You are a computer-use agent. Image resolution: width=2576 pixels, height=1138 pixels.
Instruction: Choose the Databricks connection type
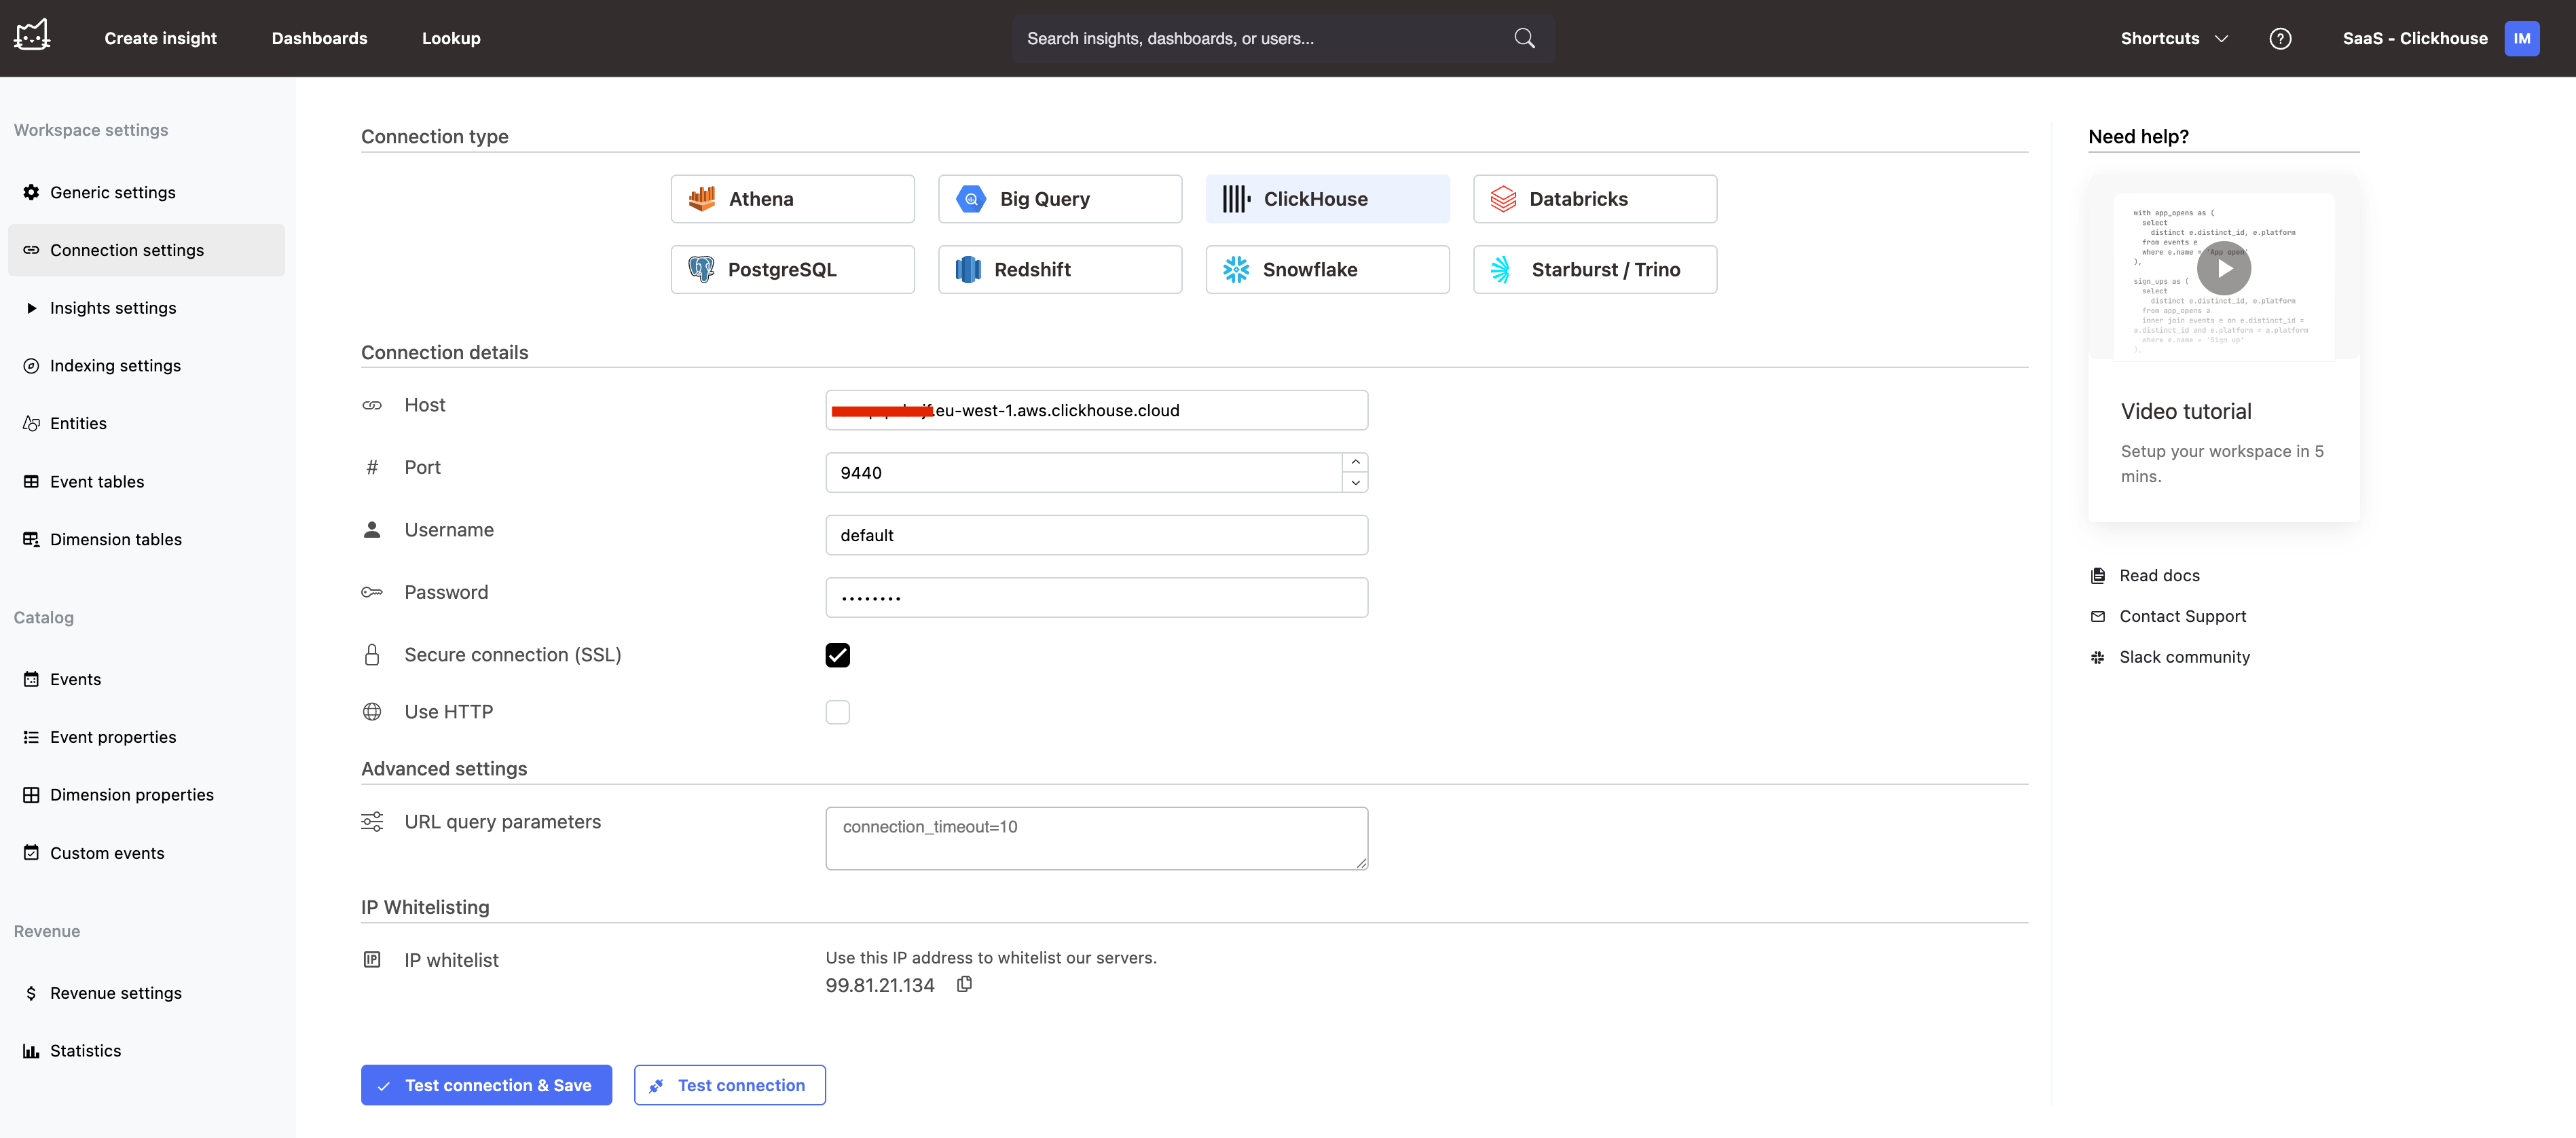1594,199
